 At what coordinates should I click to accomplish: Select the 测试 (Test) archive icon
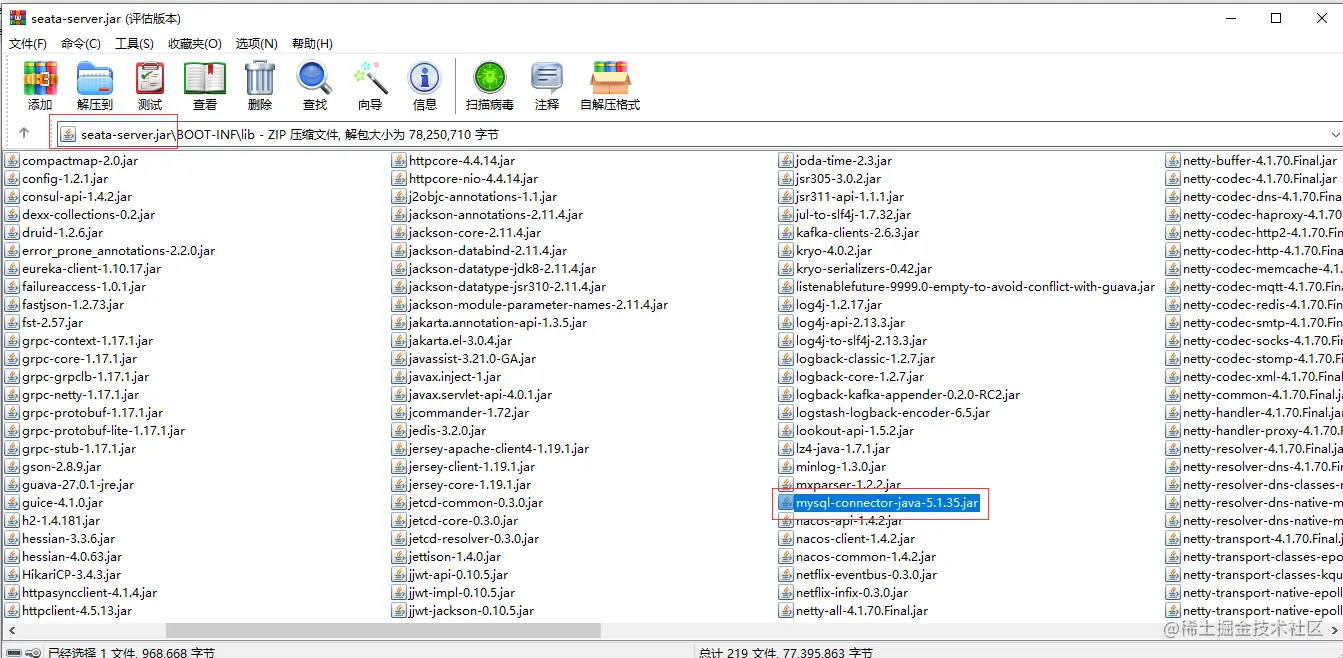pyautogui.click(x=149, y=85)
